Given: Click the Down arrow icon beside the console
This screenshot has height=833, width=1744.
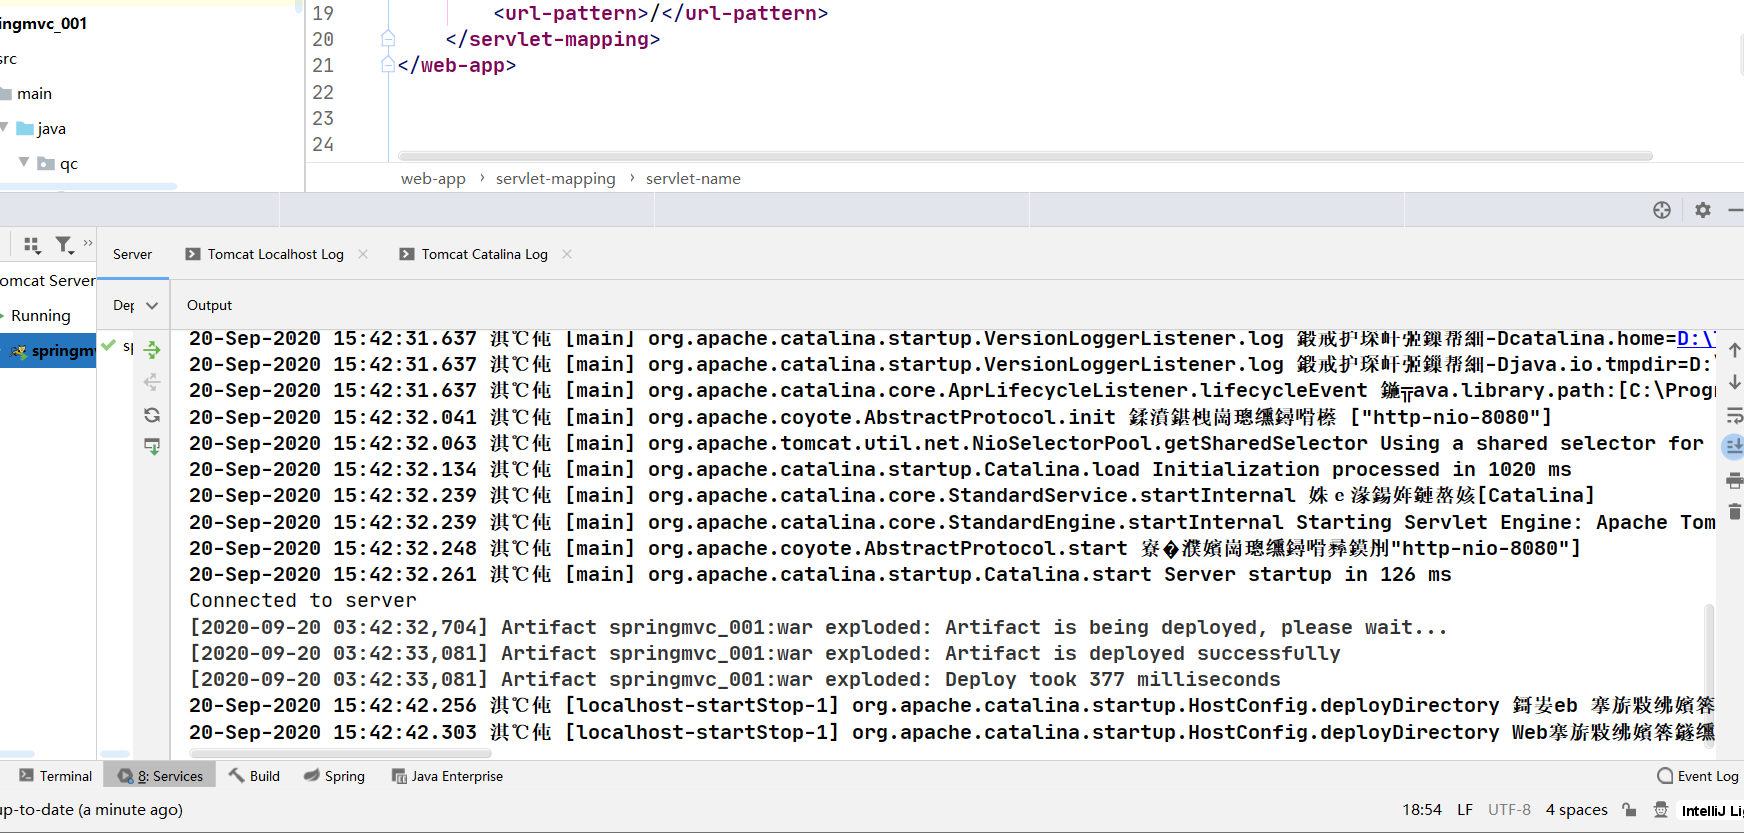Looking at the screenshot, I should (x=1734, y=382).
